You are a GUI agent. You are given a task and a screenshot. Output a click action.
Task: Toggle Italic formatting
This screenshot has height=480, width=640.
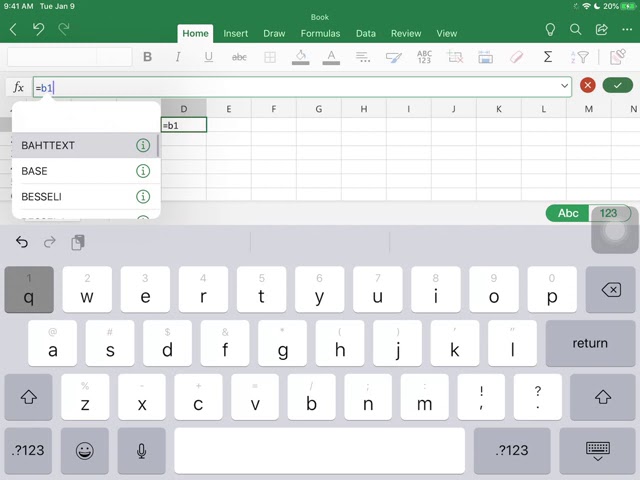click(x=178, y=57)
